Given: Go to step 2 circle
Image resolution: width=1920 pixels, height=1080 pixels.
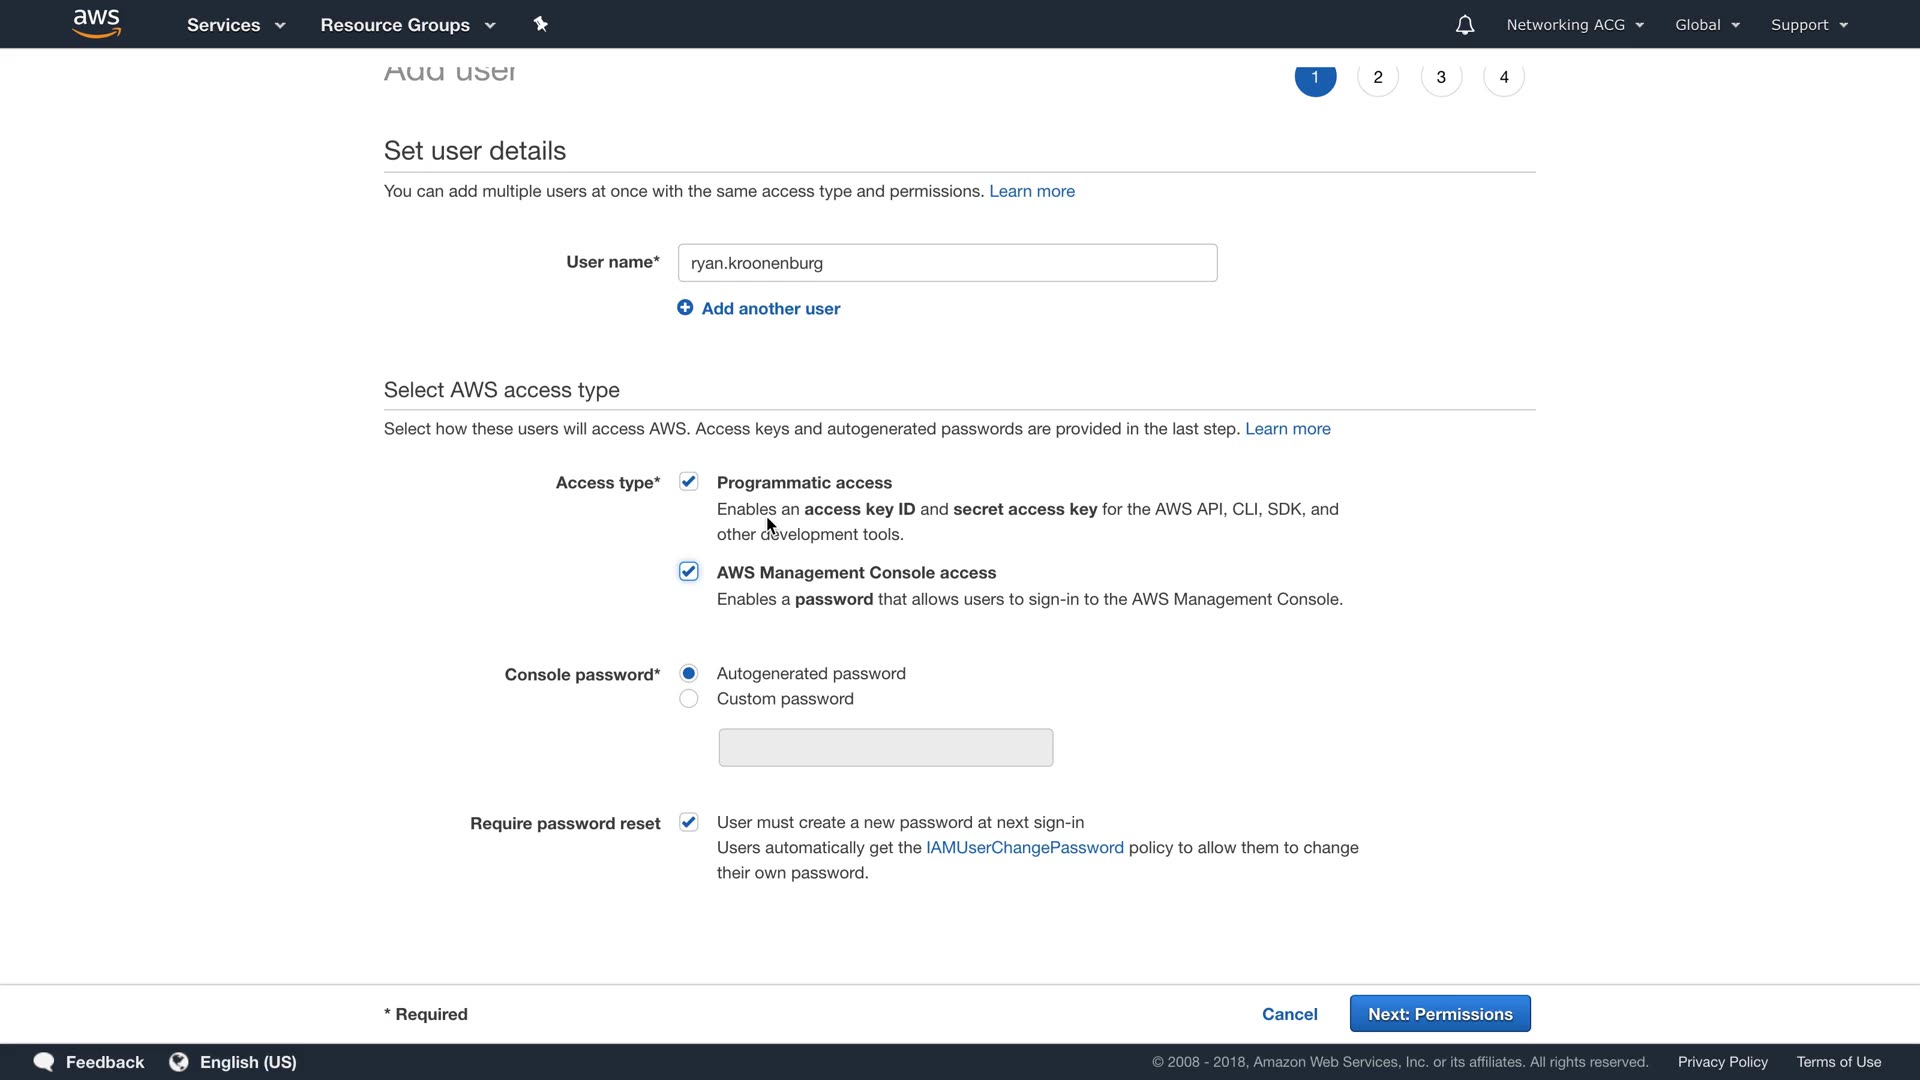Looking at the screenshot, I should 1378,78.
